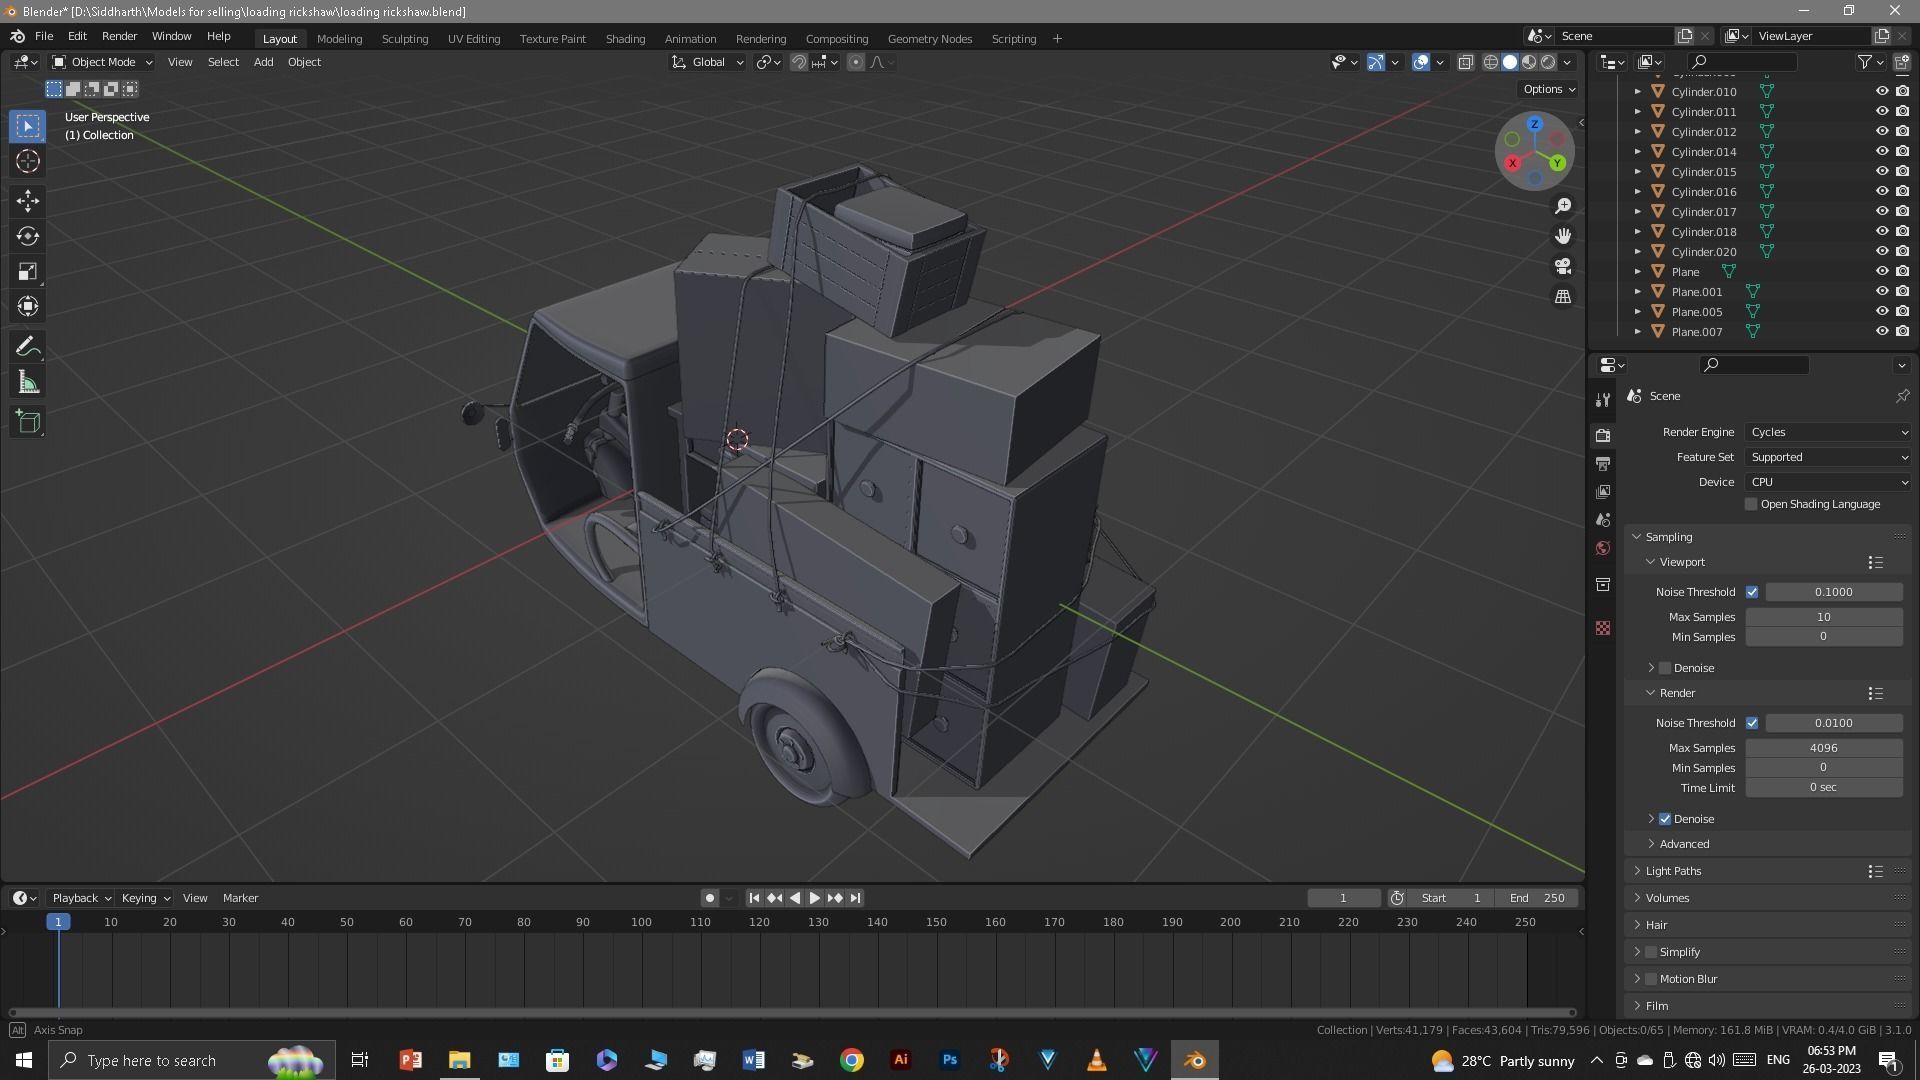Image resolution: width=1920 pixels, height=1080 pixels.
Task: Select the Add Cube tool
Action: [x=28, y=422]
